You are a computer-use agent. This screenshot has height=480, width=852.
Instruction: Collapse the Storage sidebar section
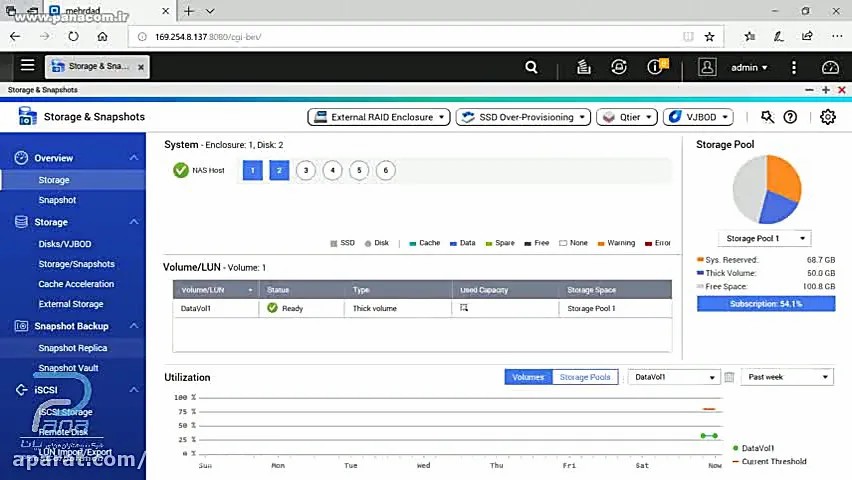pyautogui.click(x=133, y=222)
